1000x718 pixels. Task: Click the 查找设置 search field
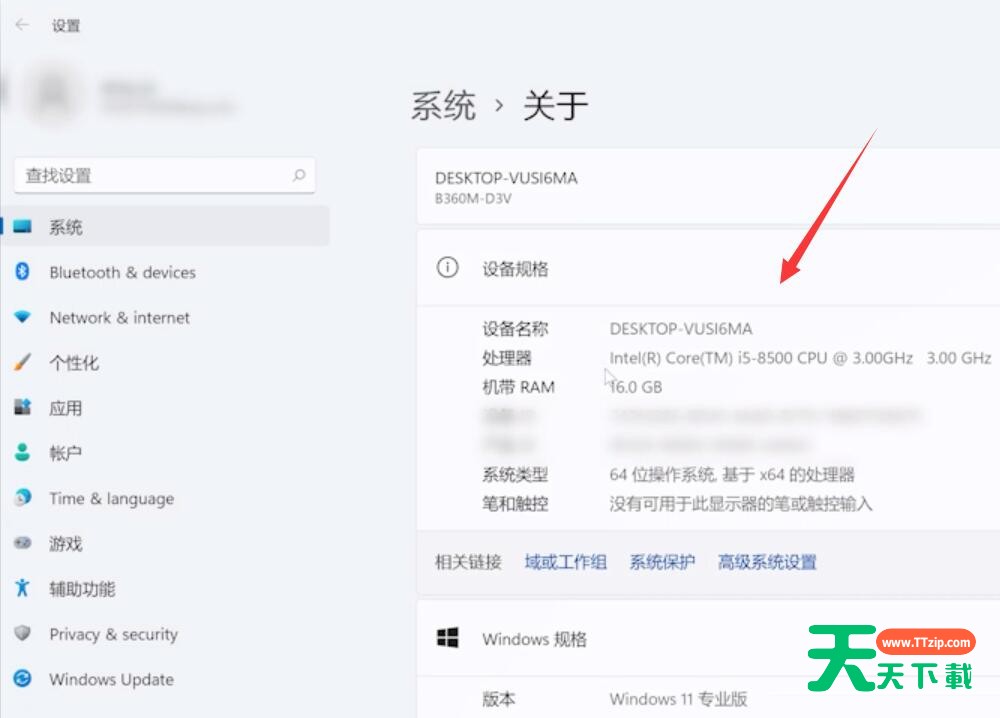[x=150, y=175]
